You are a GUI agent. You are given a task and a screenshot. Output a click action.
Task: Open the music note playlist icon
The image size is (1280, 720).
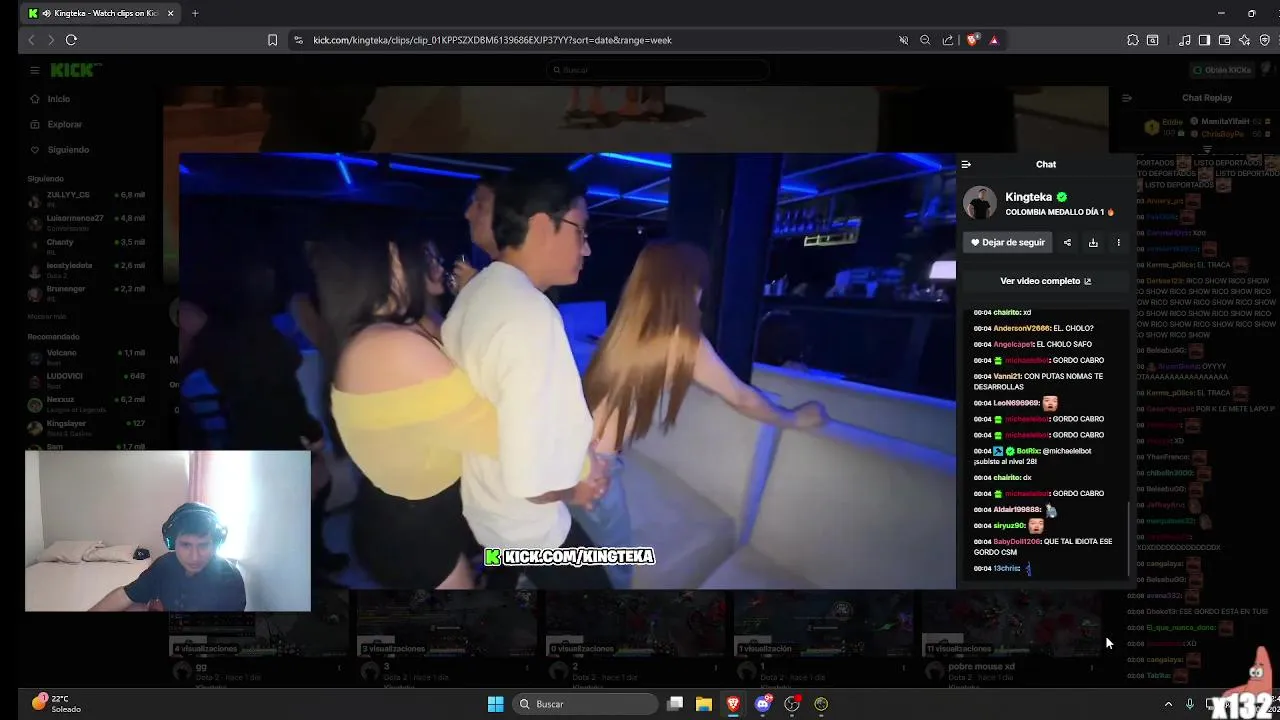click(1185, 40)
